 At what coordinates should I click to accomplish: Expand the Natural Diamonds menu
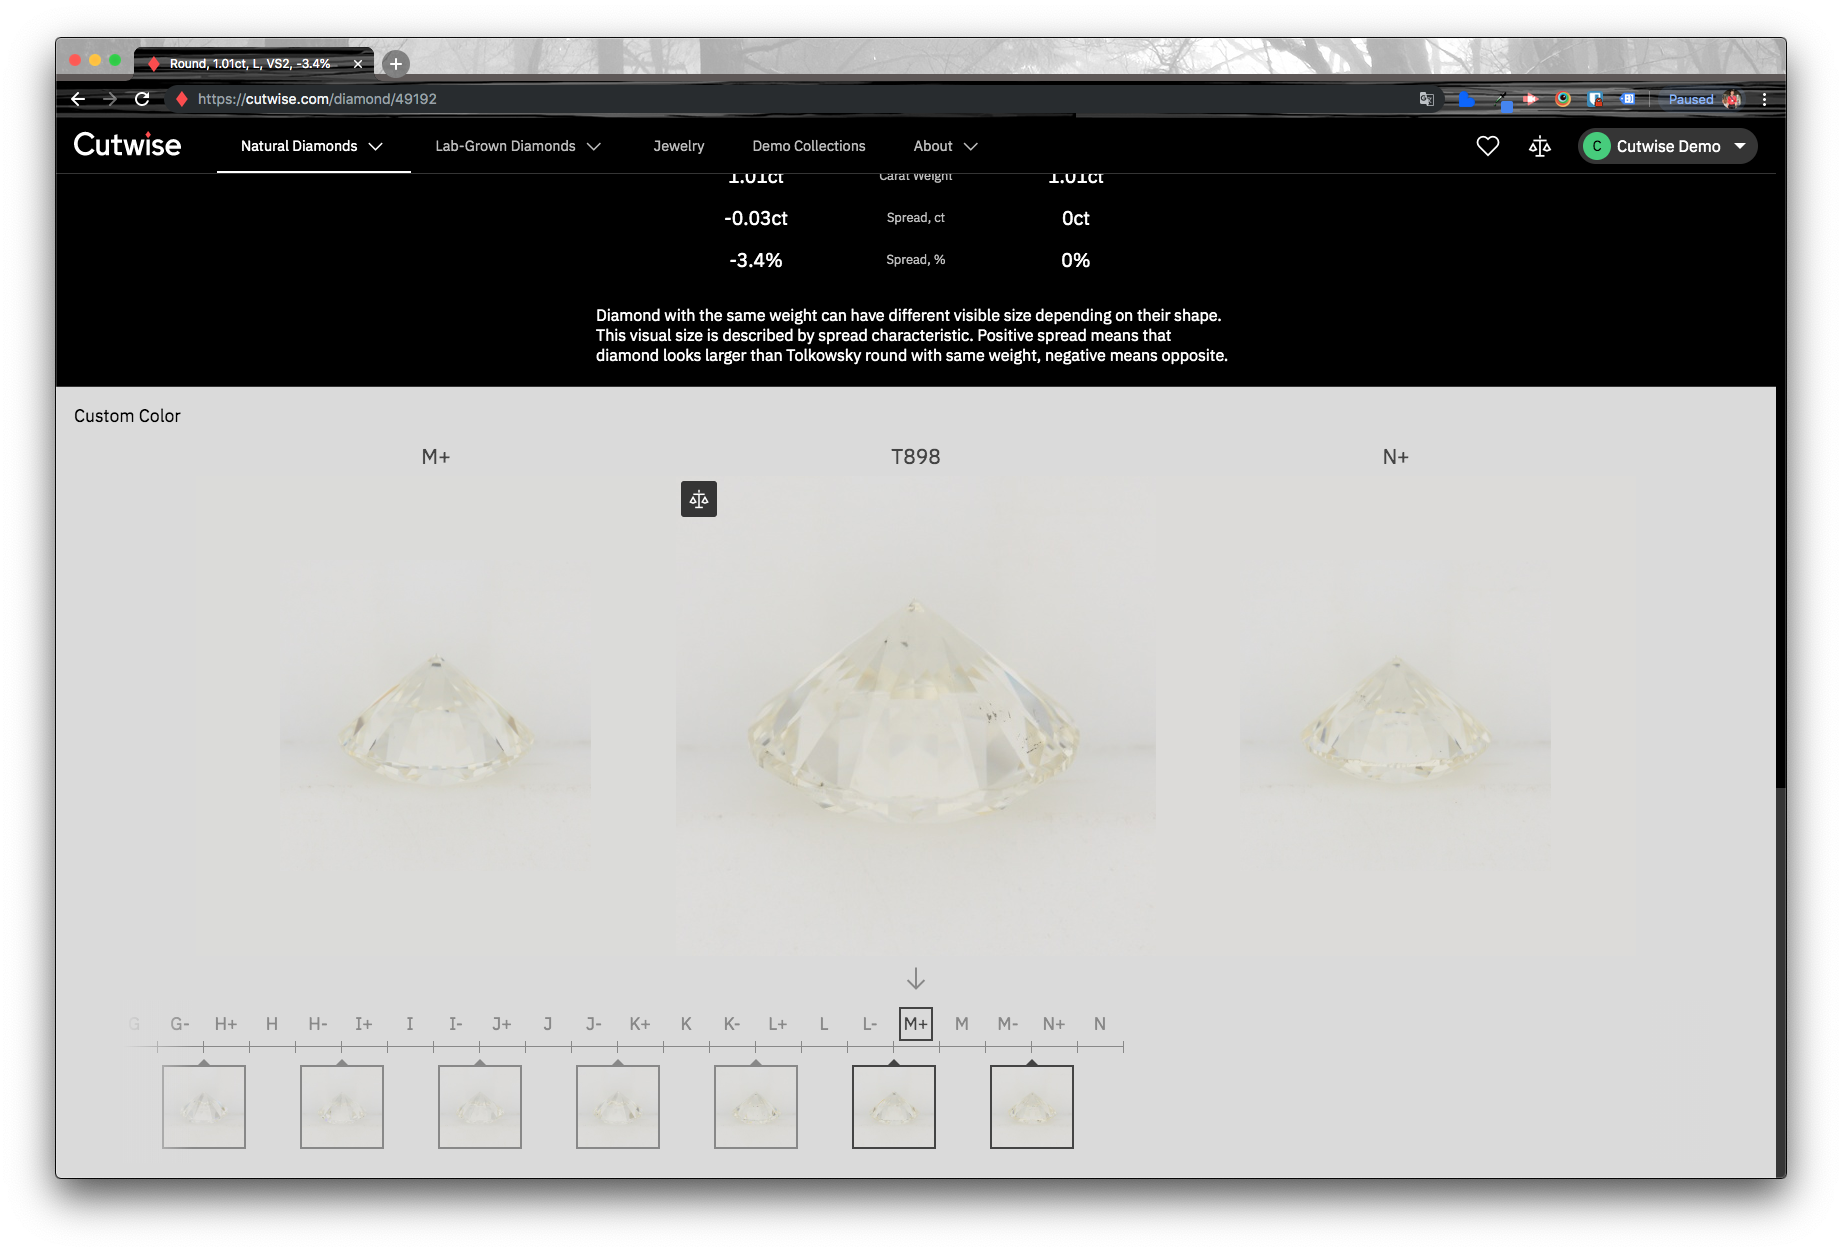point(312,146)
